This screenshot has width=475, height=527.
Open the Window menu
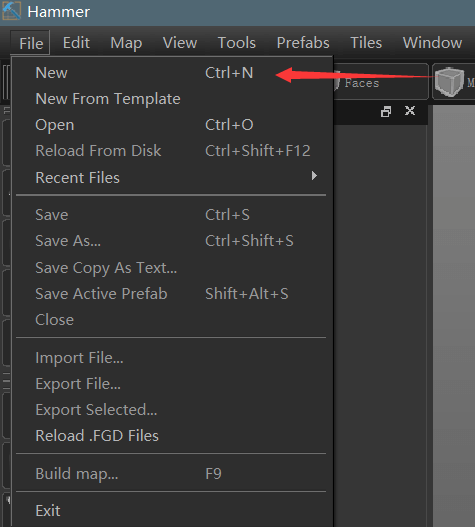432,43
